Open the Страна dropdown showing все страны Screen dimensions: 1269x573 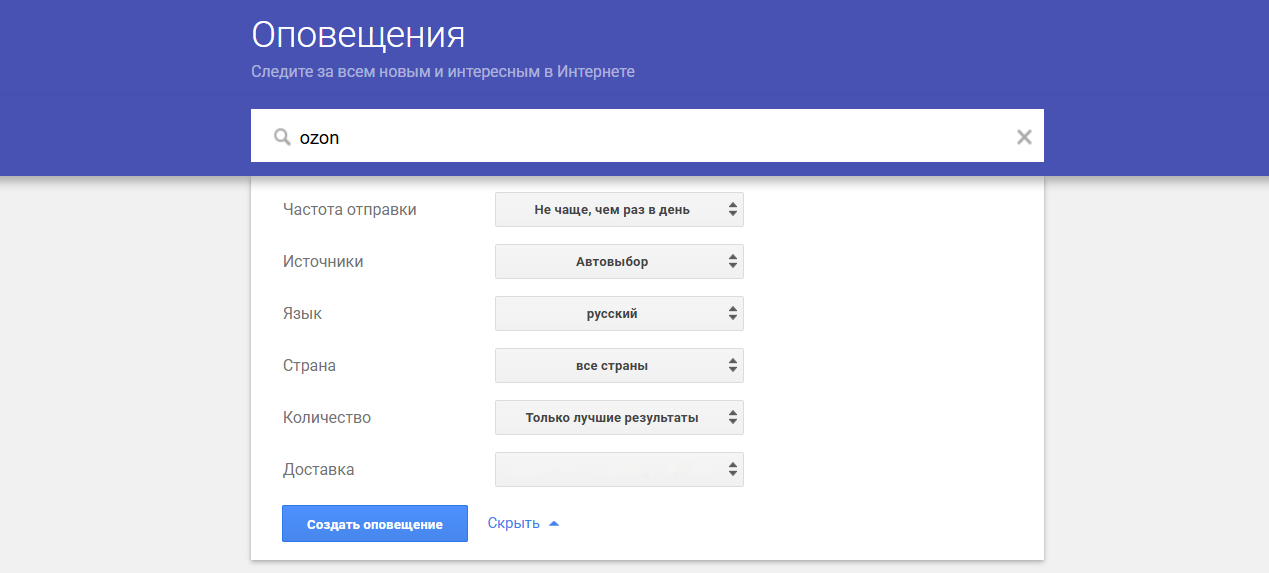pyautogui.click(x=619, y=366)
